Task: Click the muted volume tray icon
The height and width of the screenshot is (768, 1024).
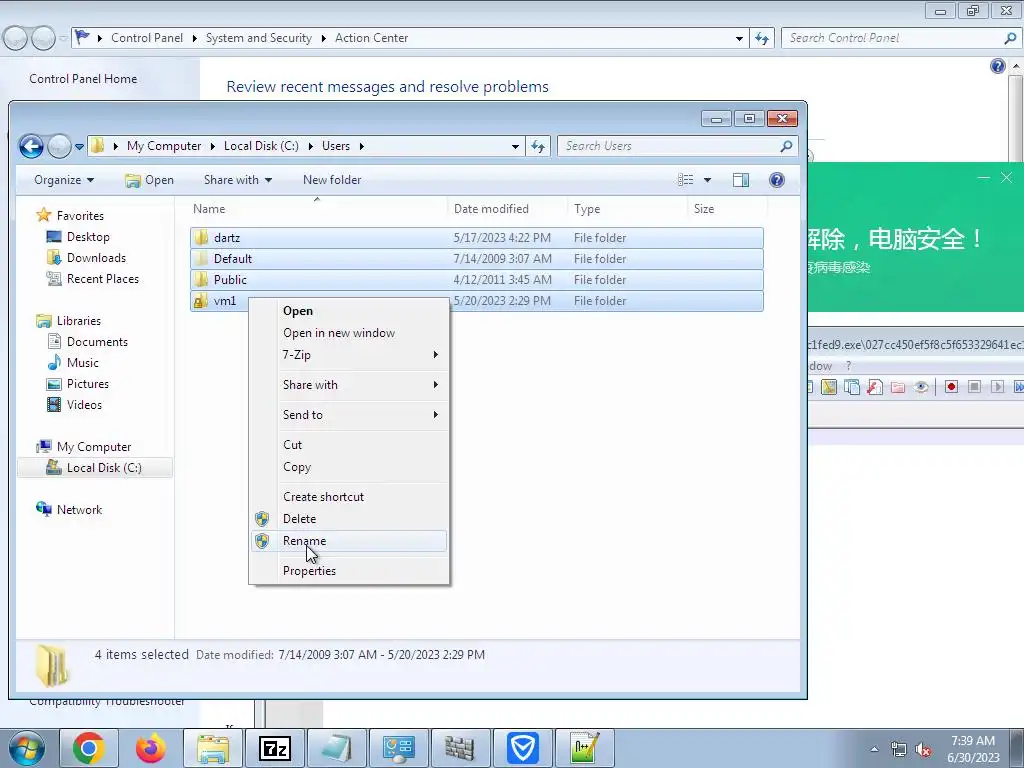Action: (x=923, y=750)
